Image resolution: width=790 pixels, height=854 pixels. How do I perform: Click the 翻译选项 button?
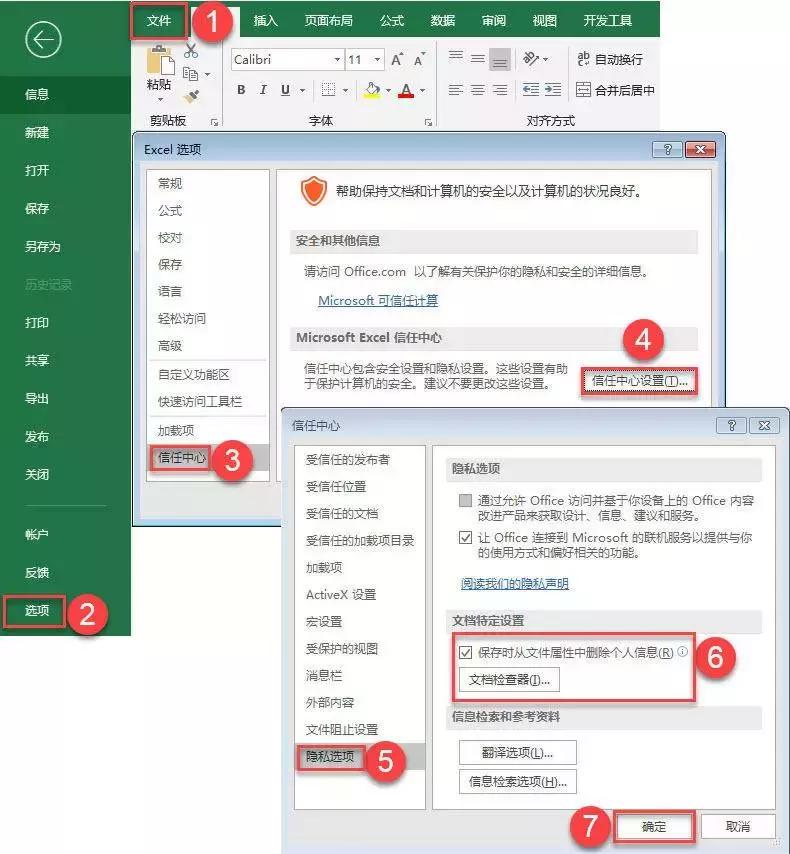[518, 753]
